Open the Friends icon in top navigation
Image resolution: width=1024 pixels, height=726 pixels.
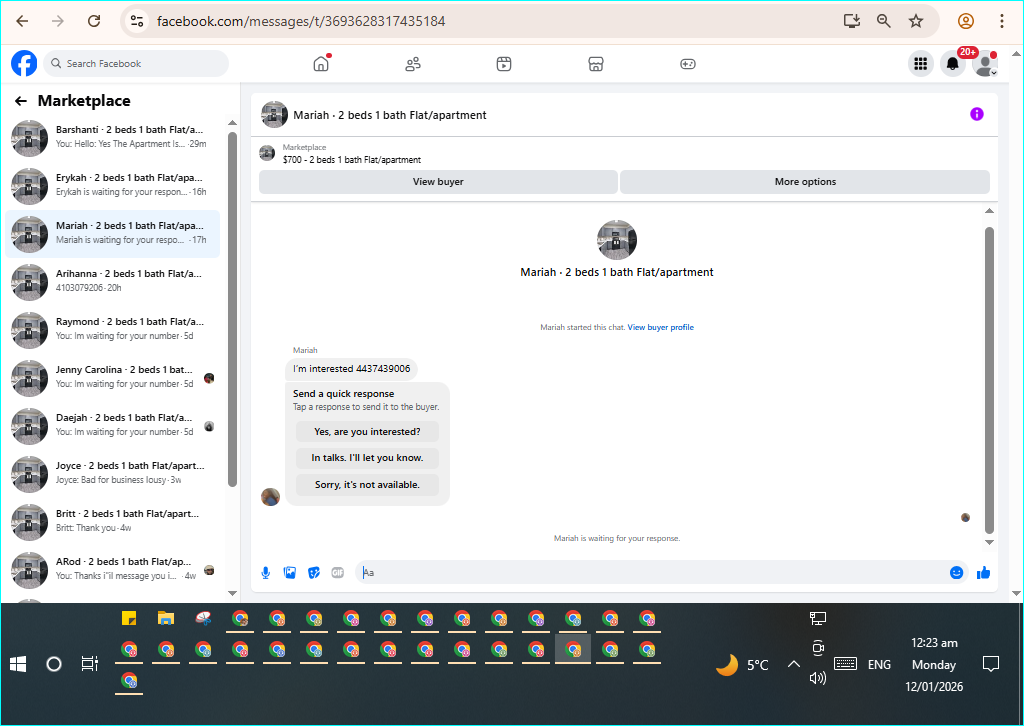pos(413,63)
